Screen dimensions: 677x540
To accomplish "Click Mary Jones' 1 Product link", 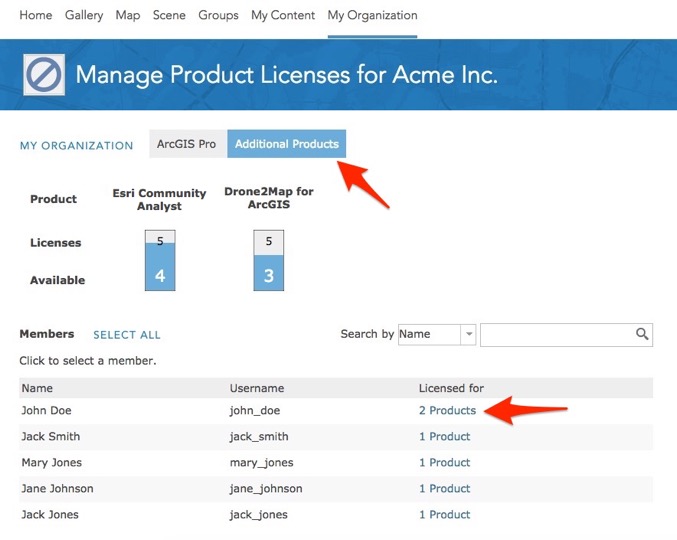I will click(444, 462).
